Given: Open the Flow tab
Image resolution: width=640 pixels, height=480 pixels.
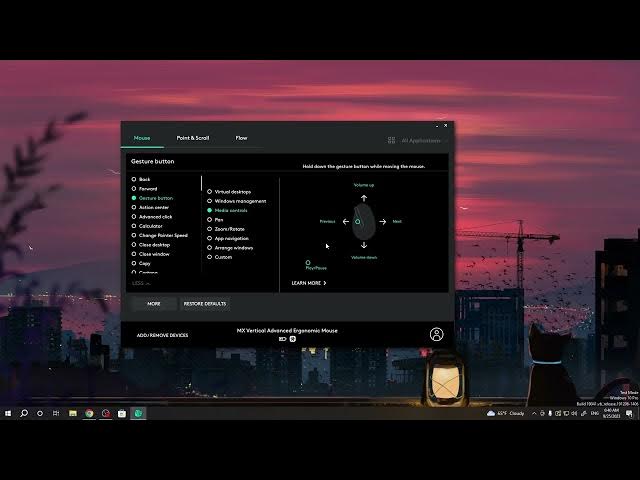Looking at the screenshot, I should [x=241, y=138].
